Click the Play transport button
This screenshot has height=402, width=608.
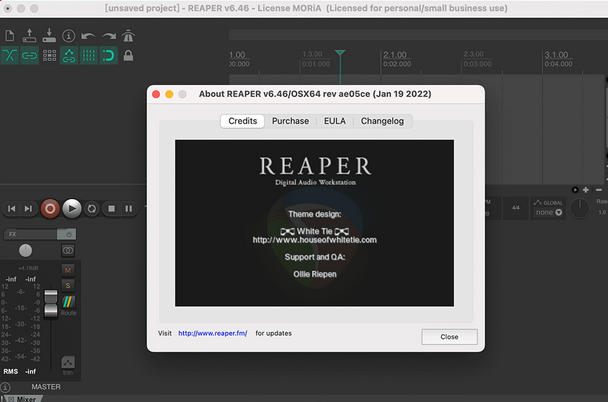[x=72, y=209]
